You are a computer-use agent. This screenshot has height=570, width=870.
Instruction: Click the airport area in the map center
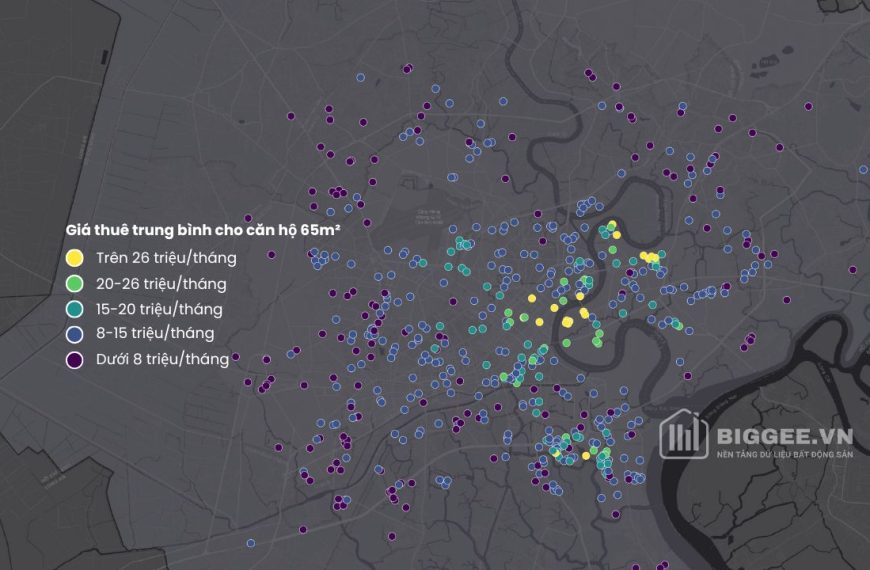(428, 215)
